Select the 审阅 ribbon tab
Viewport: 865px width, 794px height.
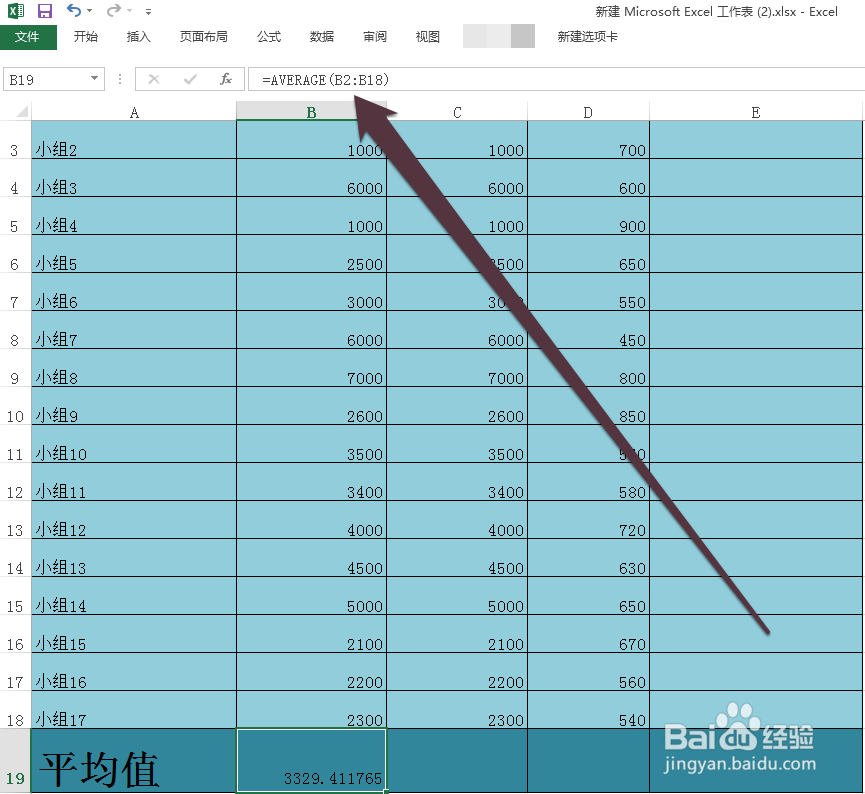pos(375,37)
